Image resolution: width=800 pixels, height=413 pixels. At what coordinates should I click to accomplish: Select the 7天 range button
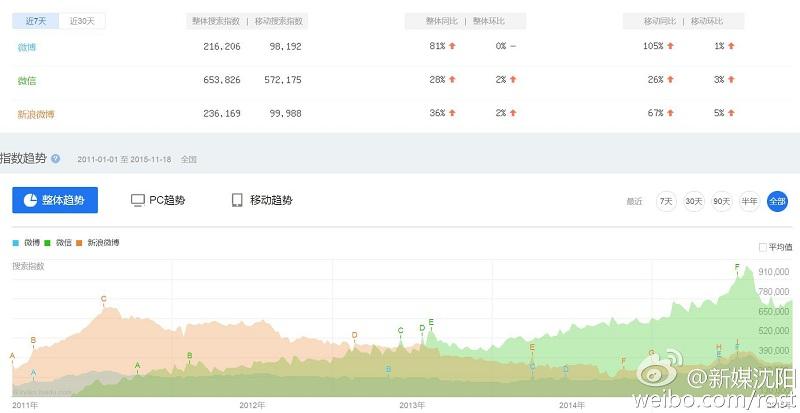666,201
